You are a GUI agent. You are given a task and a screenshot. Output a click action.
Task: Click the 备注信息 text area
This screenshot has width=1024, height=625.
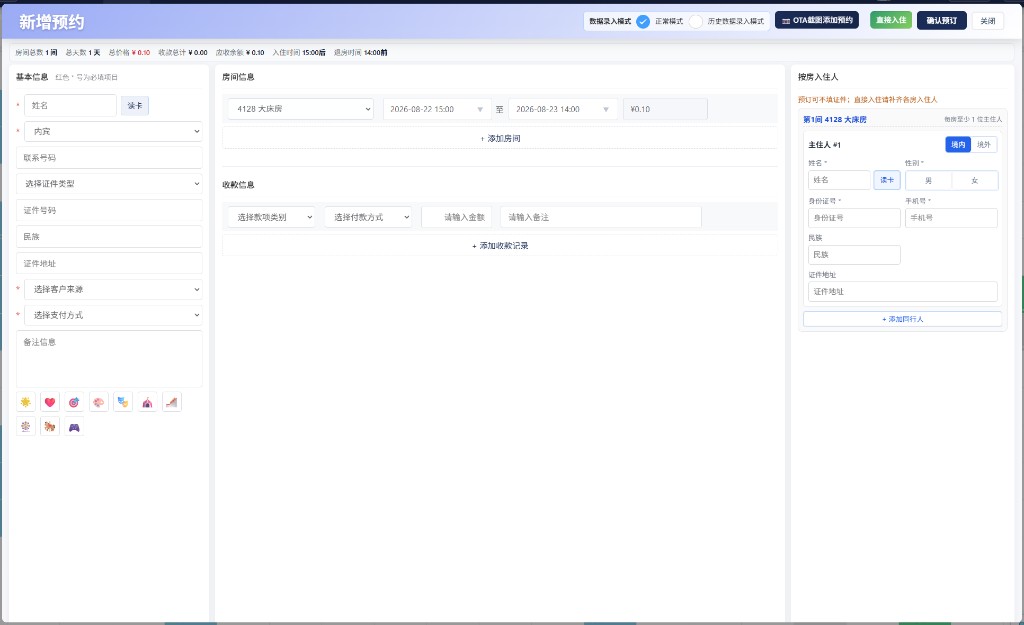coord(109,359)
